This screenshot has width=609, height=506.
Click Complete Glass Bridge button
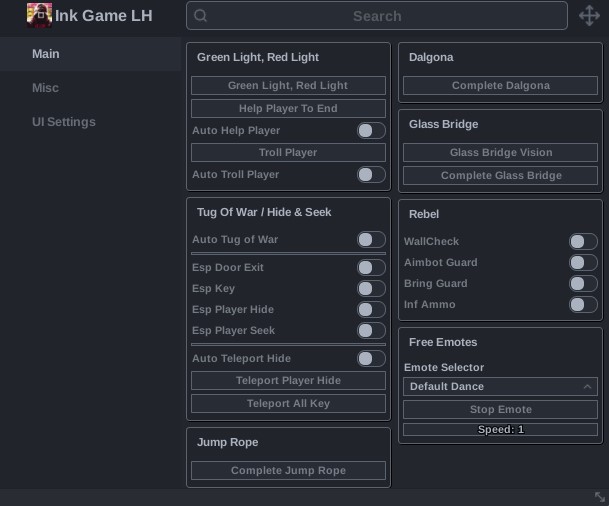500,176
